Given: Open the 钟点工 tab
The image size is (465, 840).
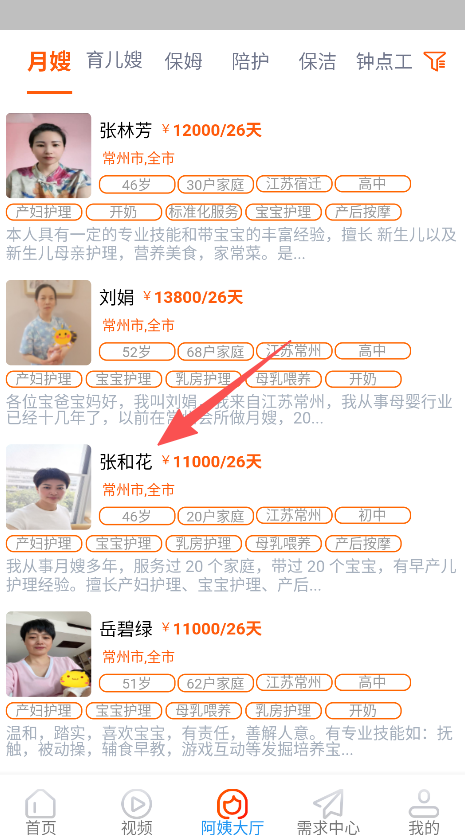Looking at the screenshot, I should tap(384, 61).
